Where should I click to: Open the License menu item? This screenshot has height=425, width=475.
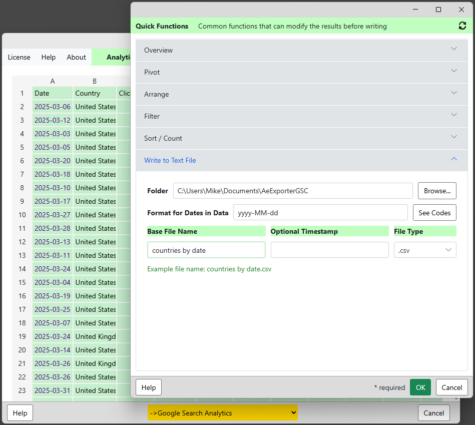[19, 57]
